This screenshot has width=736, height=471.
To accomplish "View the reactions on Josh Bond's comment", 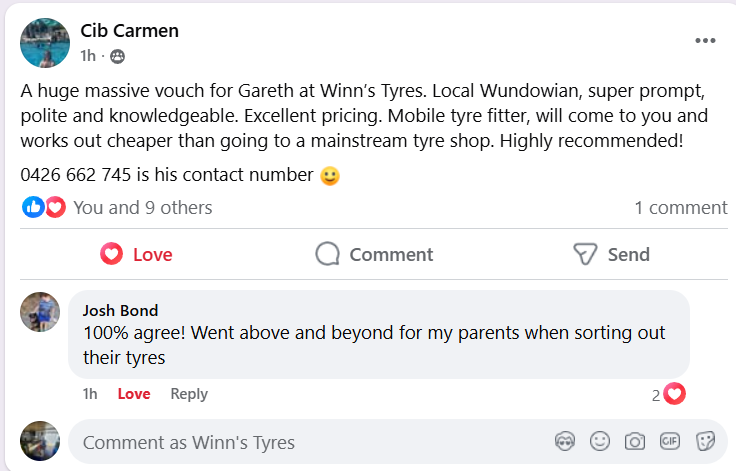I will (x=669, y=394).
